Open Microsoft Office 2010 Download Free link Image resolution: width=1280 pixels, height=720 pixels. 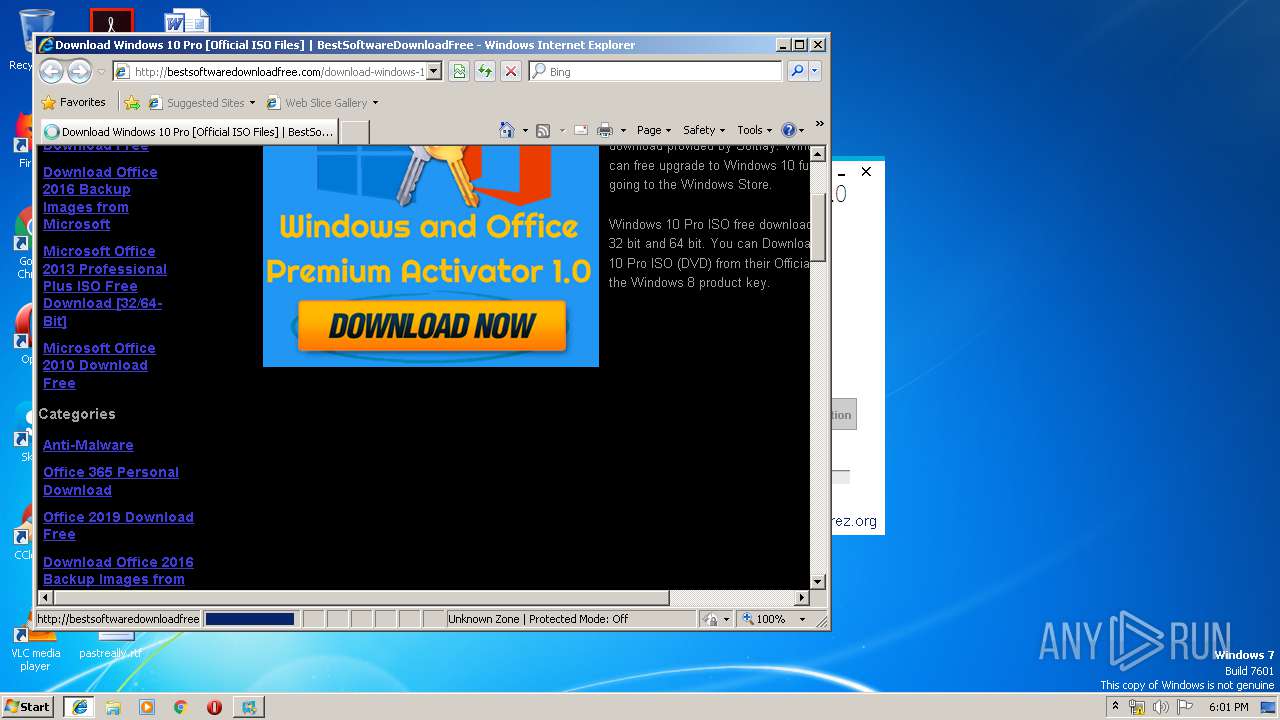[99, 365]
